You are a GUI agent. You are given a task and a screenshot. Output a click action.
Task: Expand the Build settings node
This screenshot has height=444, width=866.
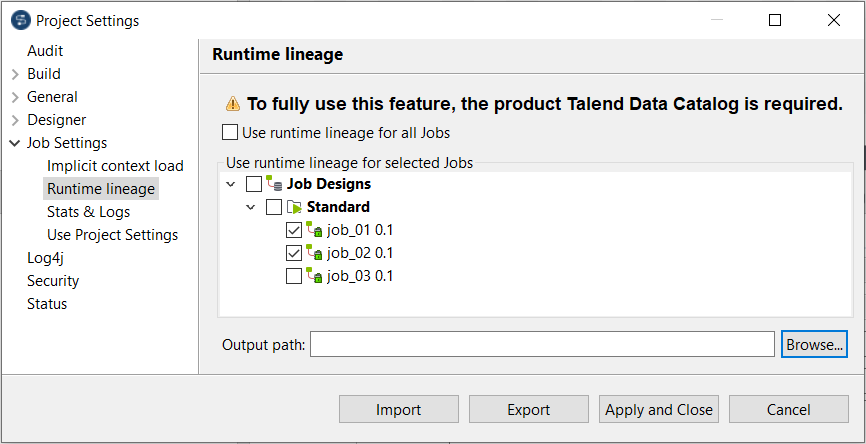[15, 74]
